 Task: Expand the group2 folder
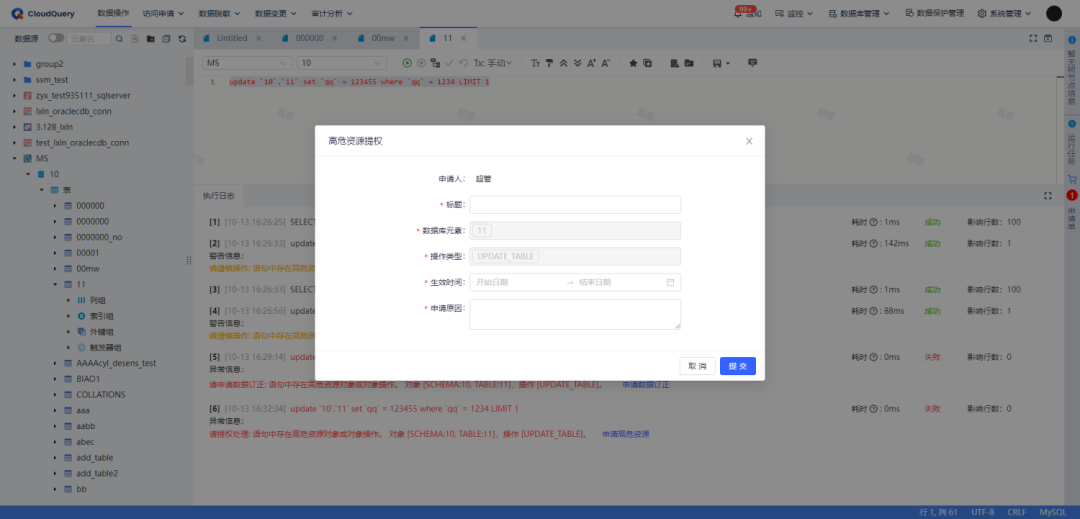(14, 64)
